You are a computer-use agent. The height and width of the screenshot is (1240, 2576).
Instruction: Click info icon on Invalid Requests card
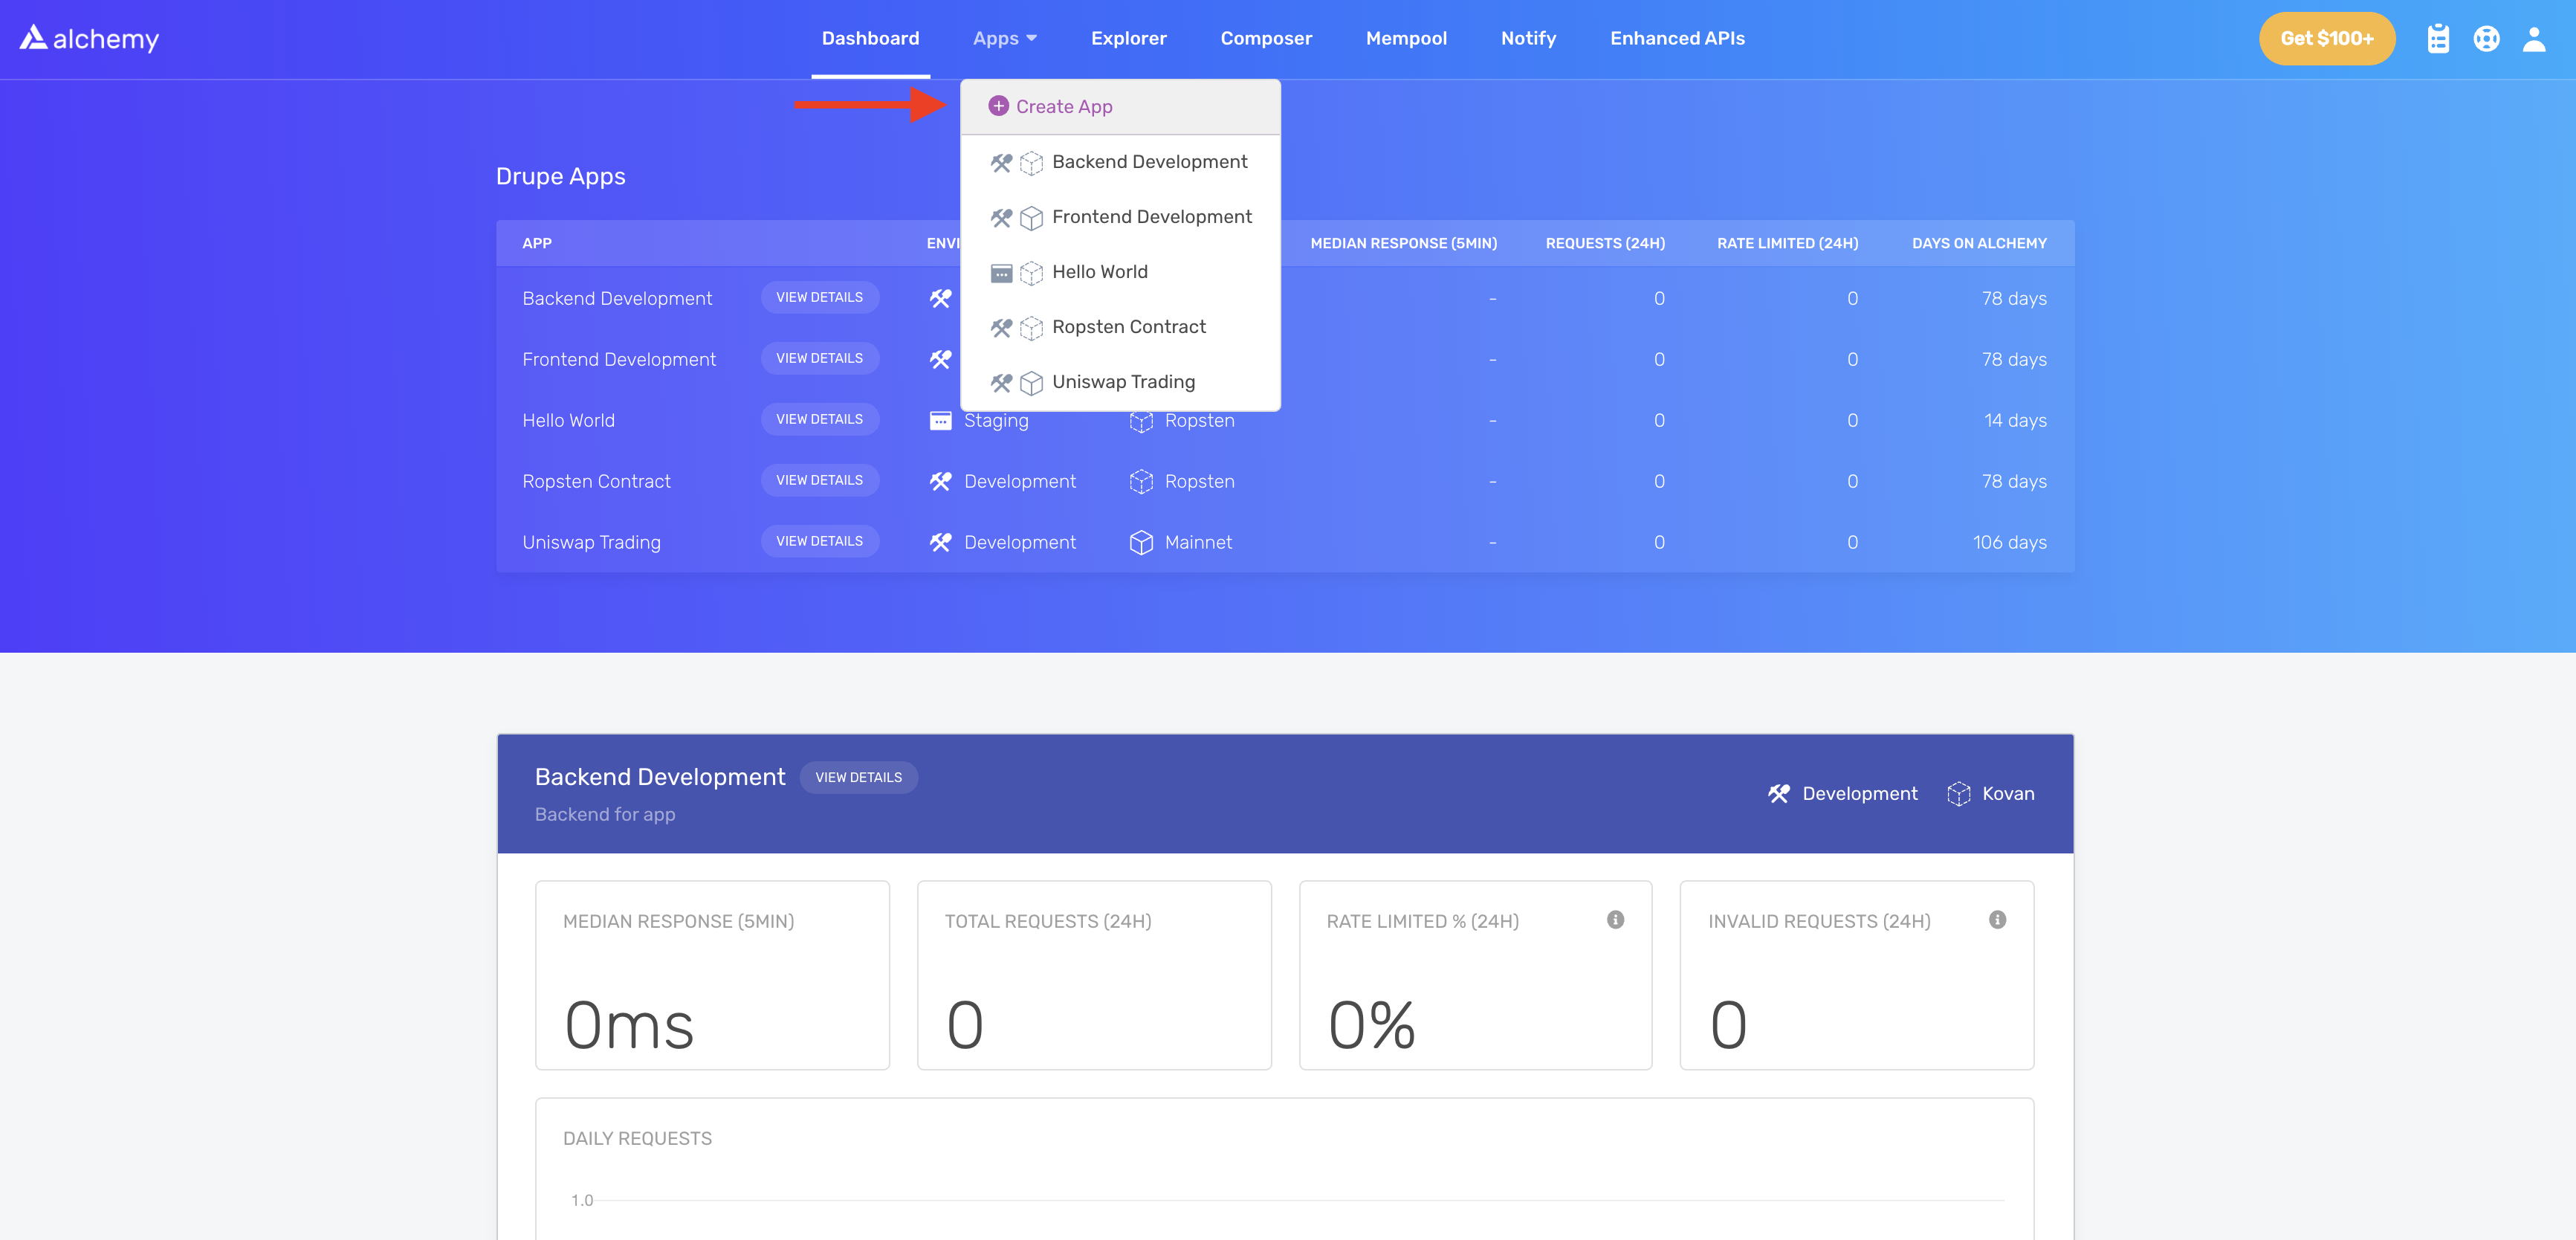pos(1997,920)
